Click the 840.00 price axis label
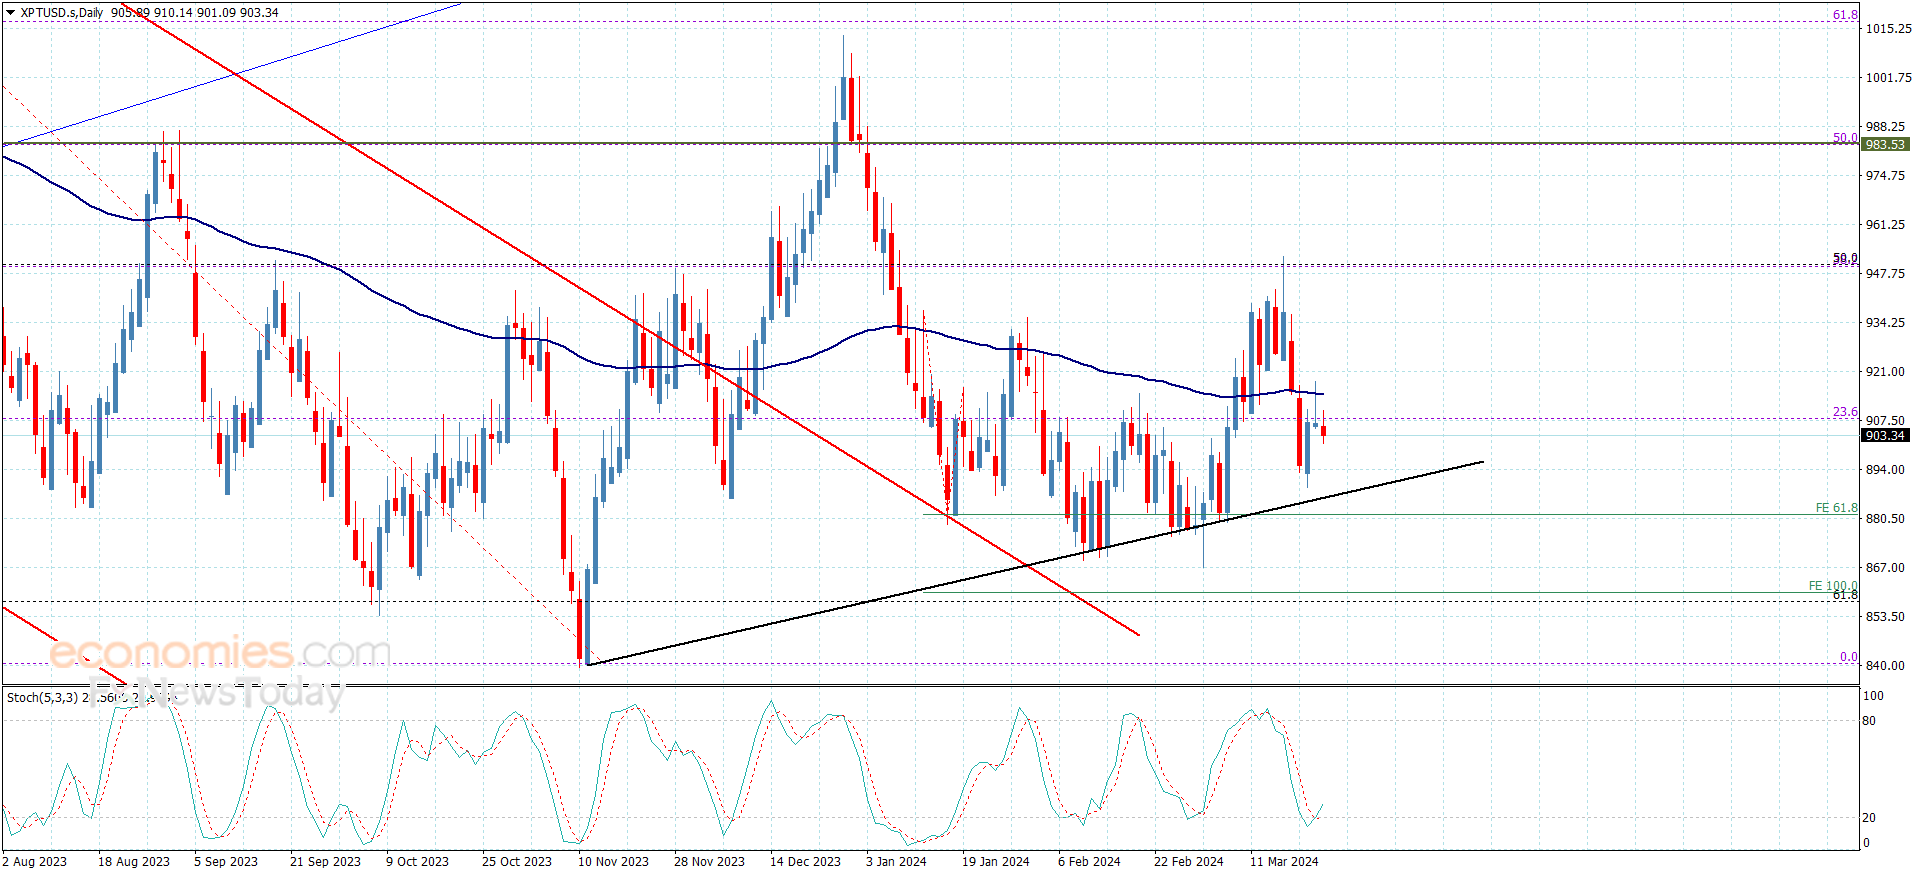Viewport: 1916px width, 874px height. tap(1884, 666)
